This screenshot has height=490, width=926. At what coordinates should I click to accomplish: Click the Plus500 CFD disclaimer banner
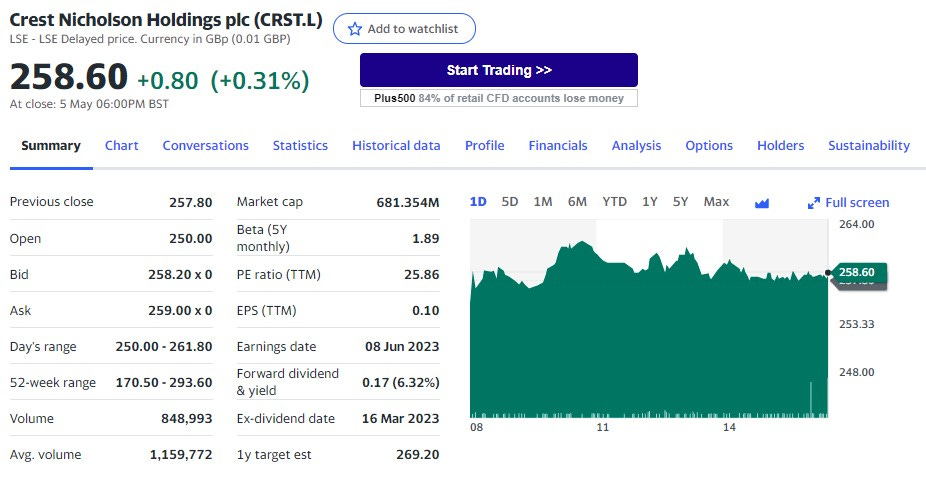click(x=499, y=98)
